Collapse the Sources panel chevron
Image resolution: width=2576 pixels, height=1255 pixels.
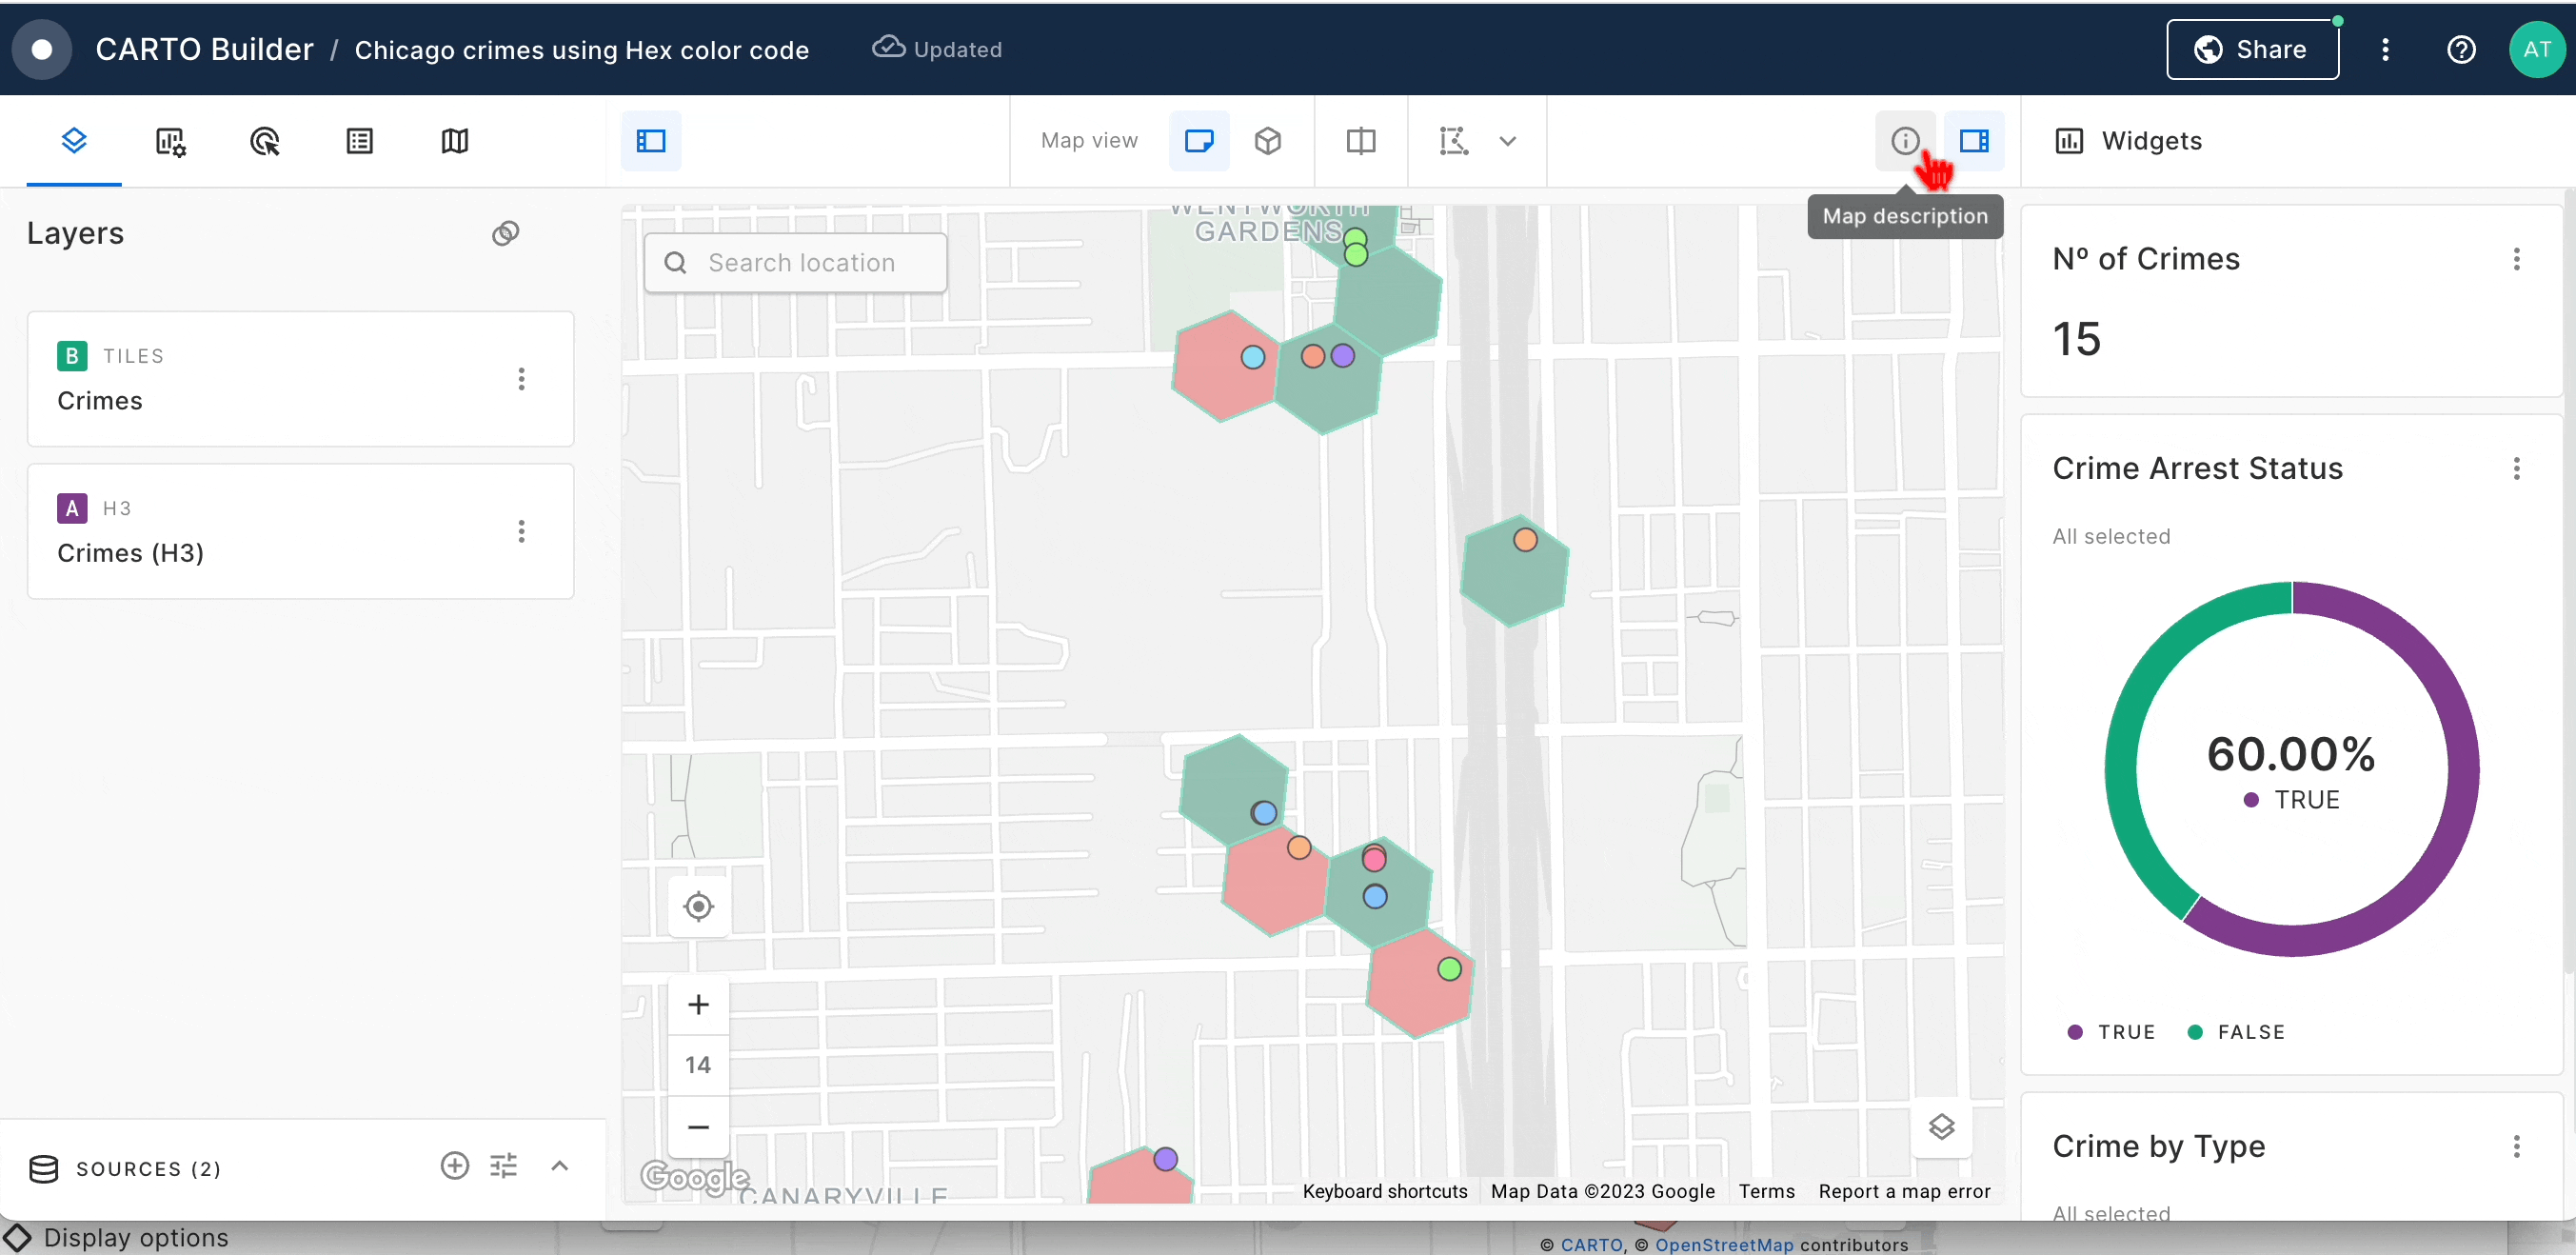coord(559,1165)
